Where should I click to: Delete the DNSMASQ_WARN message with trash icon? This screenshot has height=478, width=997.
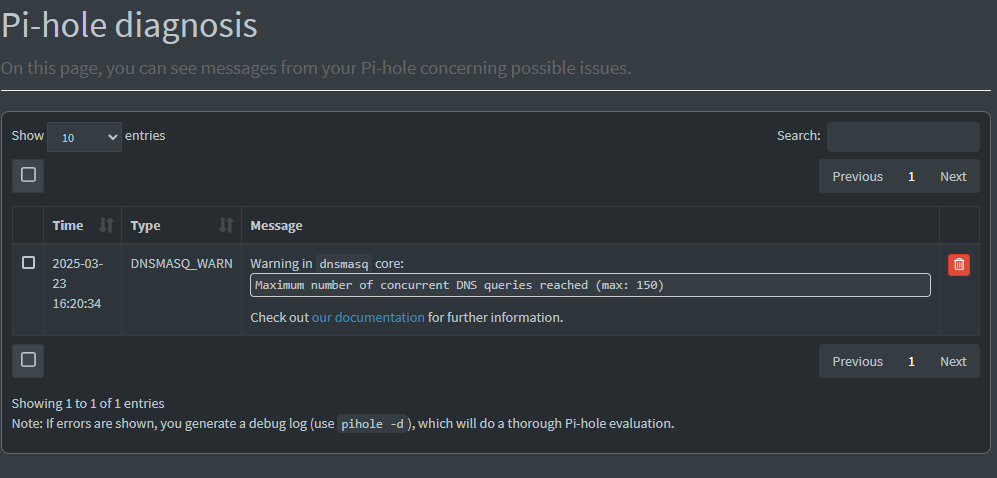pos(958,264)
